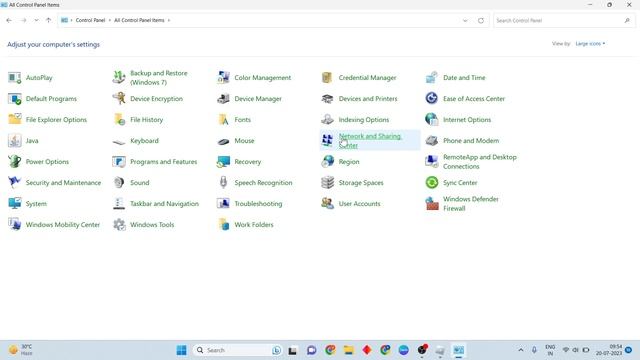Click the Backup and Restore icon

click(119, 78)
